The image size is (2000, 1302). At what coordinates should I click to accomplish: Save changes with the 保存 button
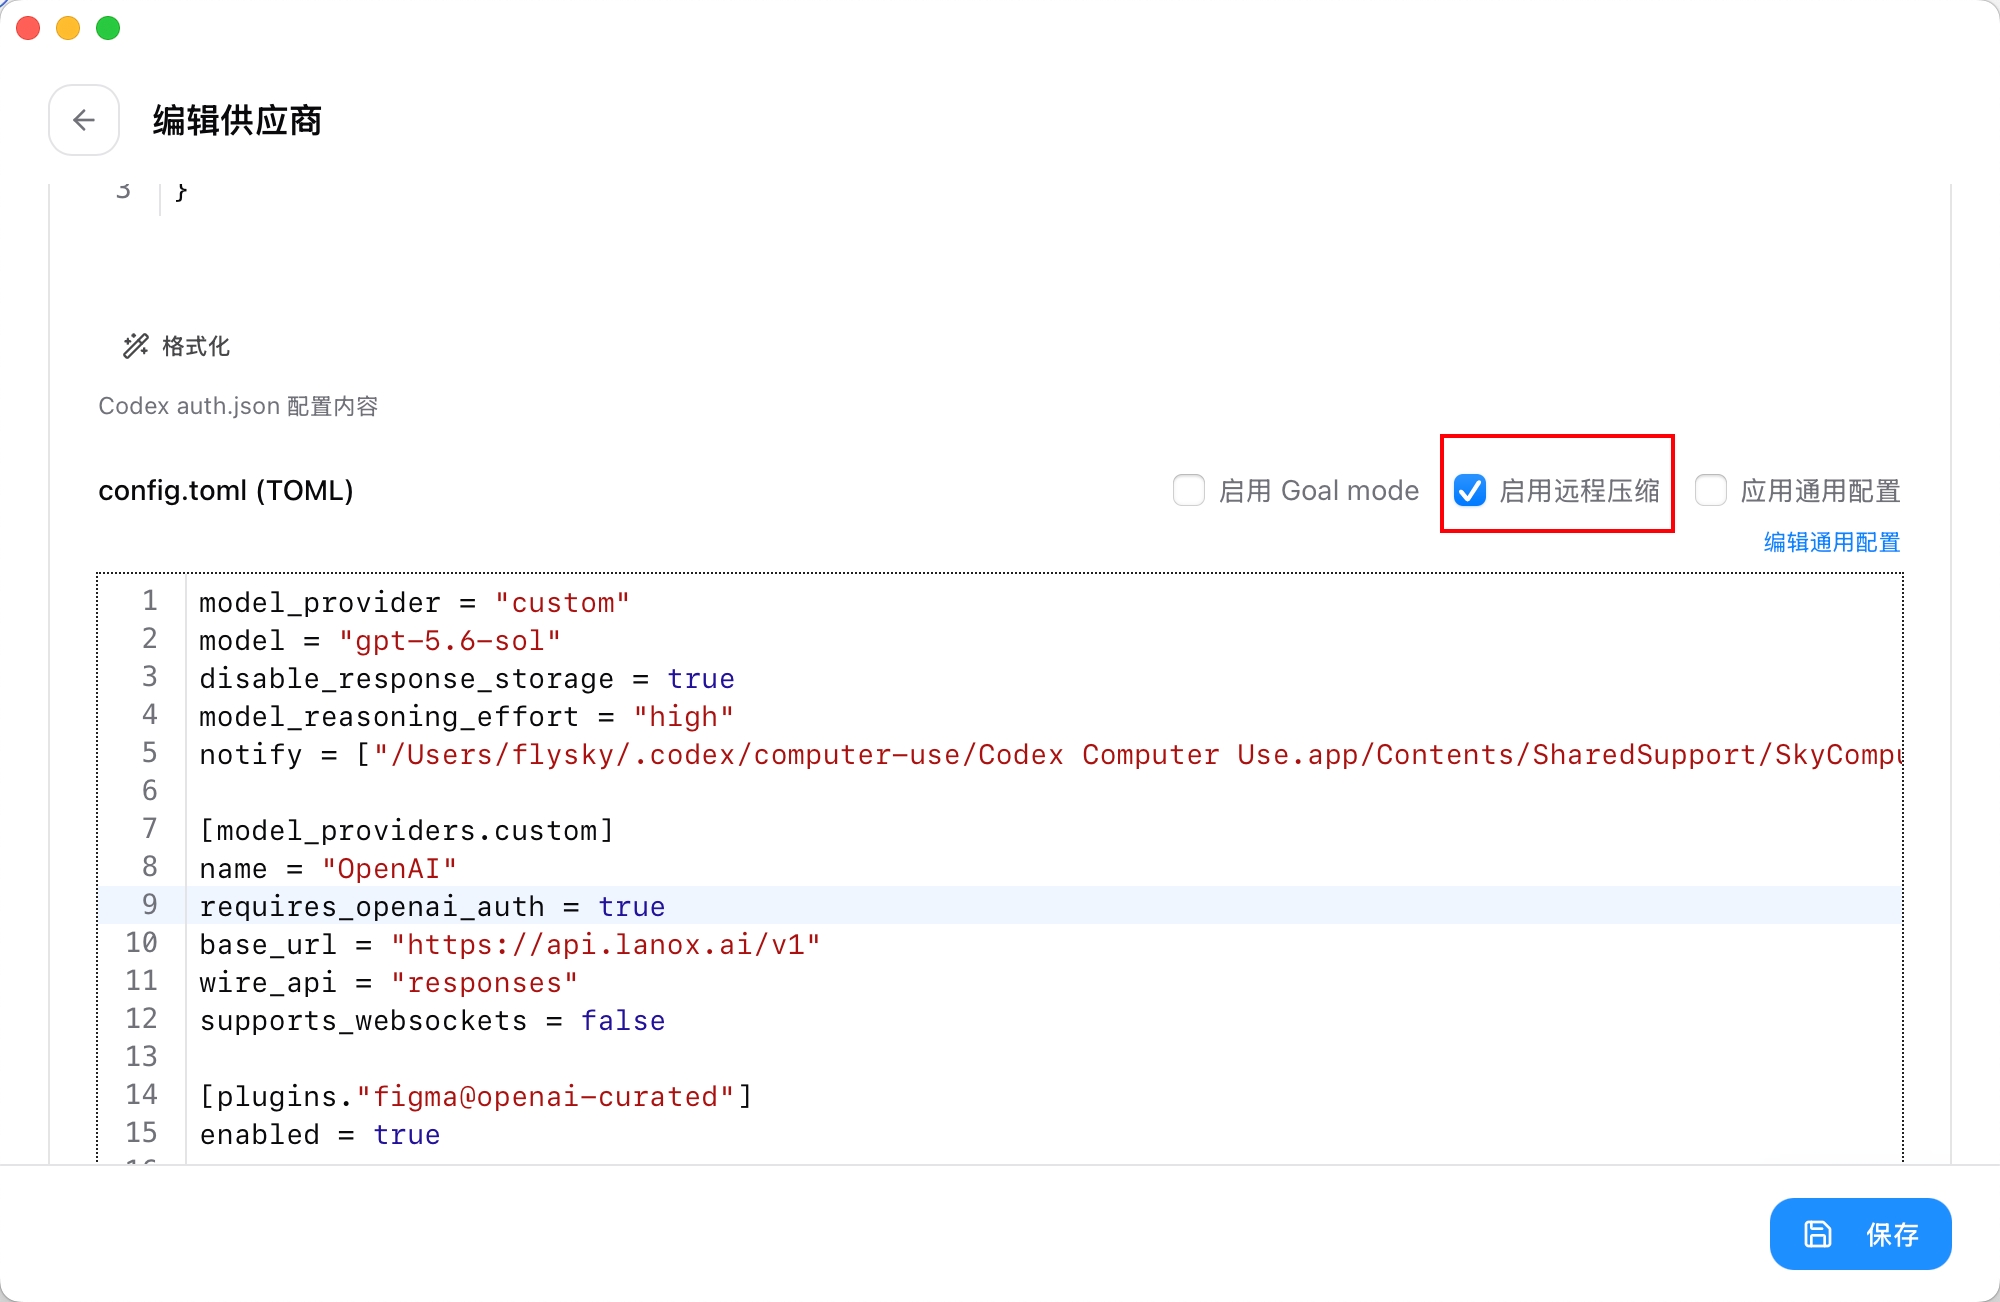(1860, 1234)
